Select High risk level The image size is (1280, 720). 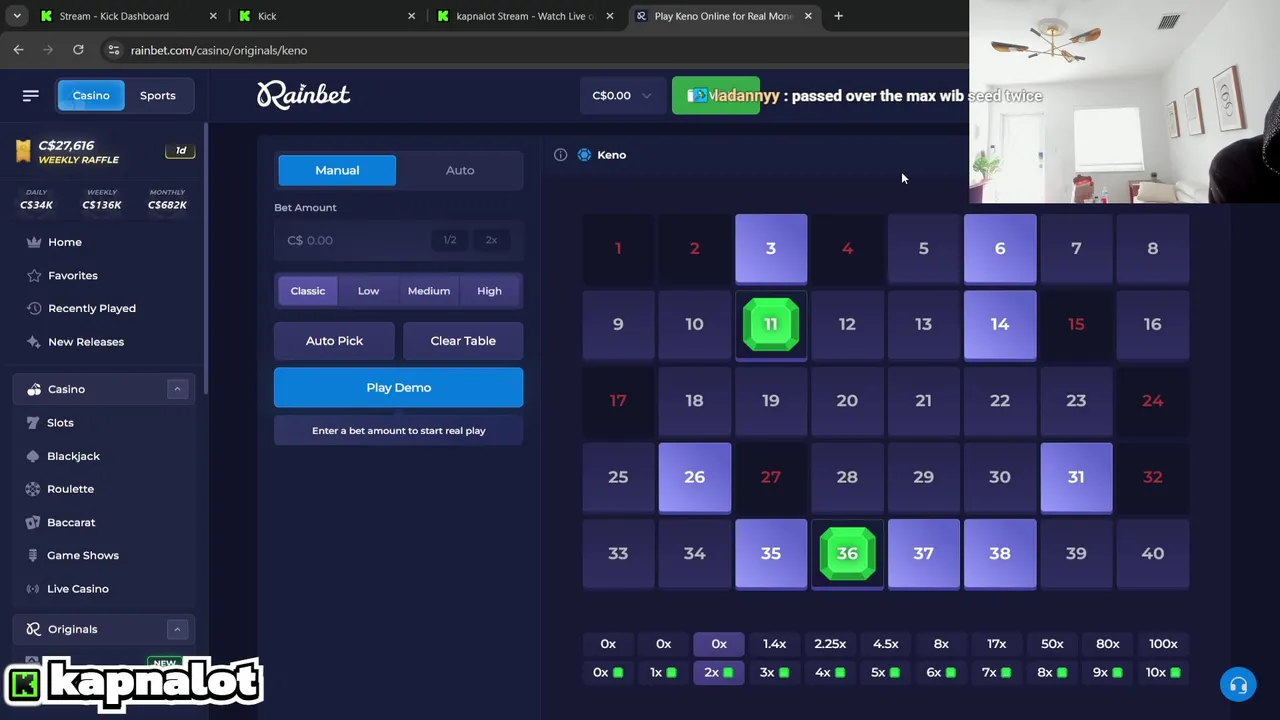pos(489,291)
